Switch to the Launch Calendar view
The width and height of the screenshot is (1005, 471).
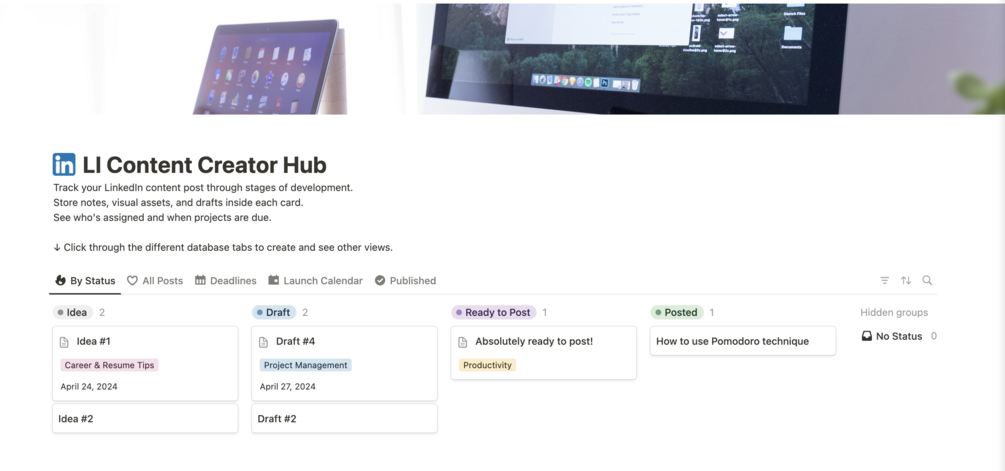click(x=315, y=281)
